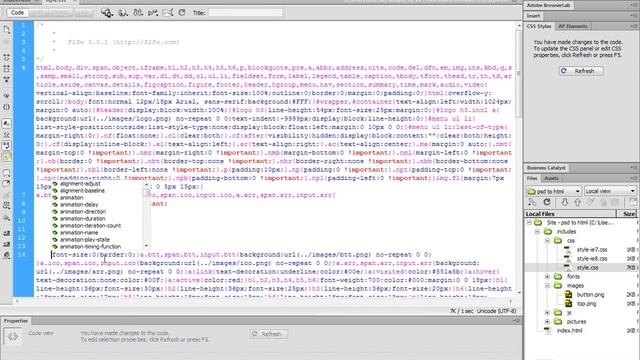The width and height of the screenshot is (640, 360).
Task: Toggle Highlight Invalid Code icon
Action: (x=7, y=134)
